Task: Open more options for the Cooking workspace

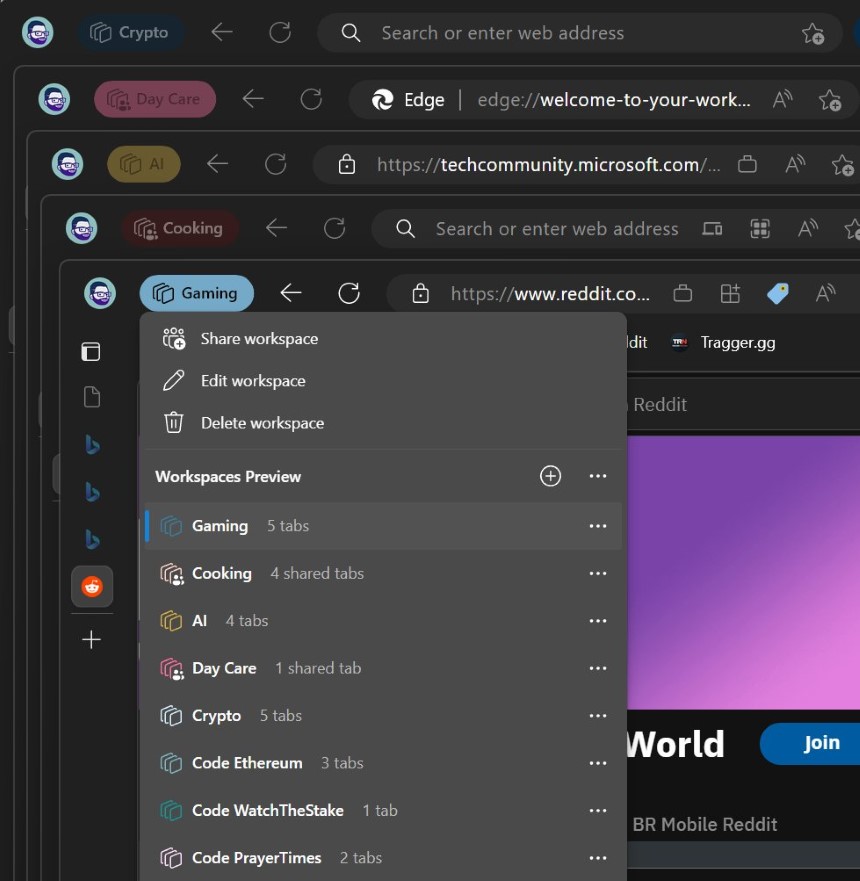Action: pyautogui.click(x=598, y=573)
